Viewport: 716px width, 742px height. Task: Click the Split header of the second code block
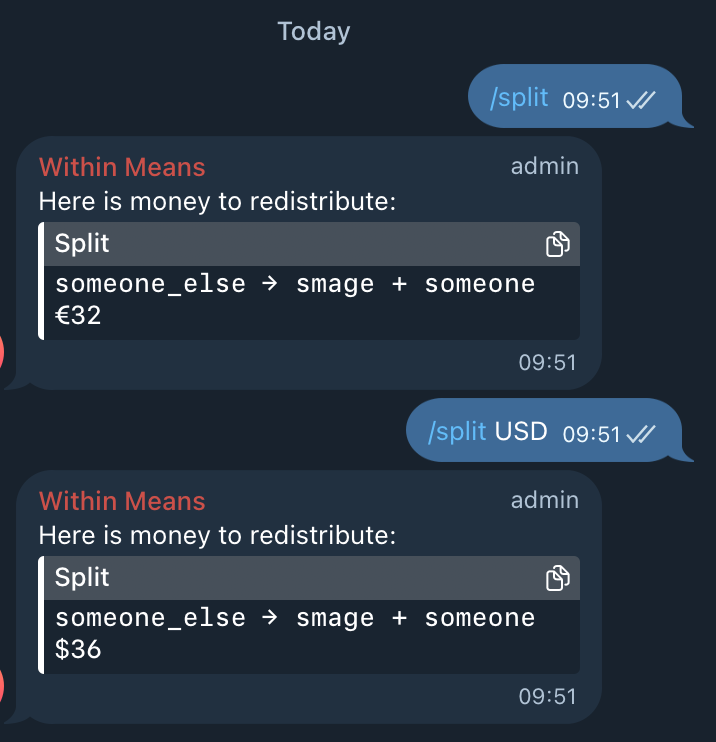pyautogui.click(x=82, y=577)
